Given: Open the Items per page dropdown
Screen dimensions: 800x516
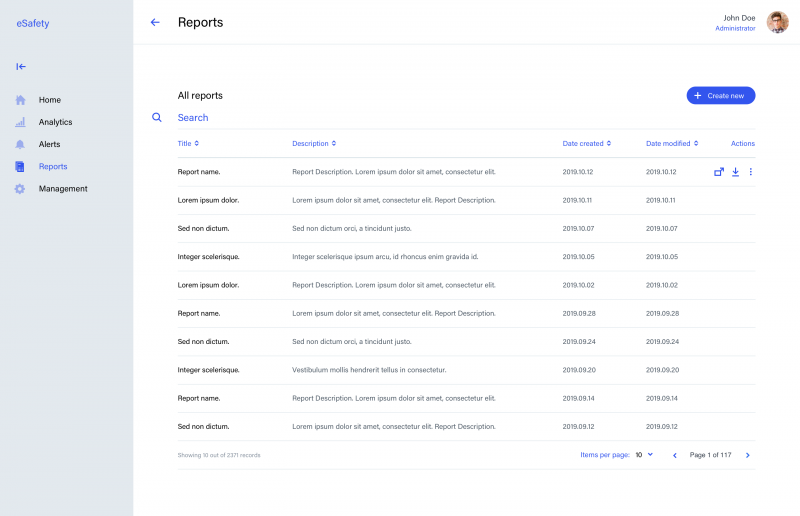Looking at the screenshot, I should pyautogui.click(x=644, y=455).
